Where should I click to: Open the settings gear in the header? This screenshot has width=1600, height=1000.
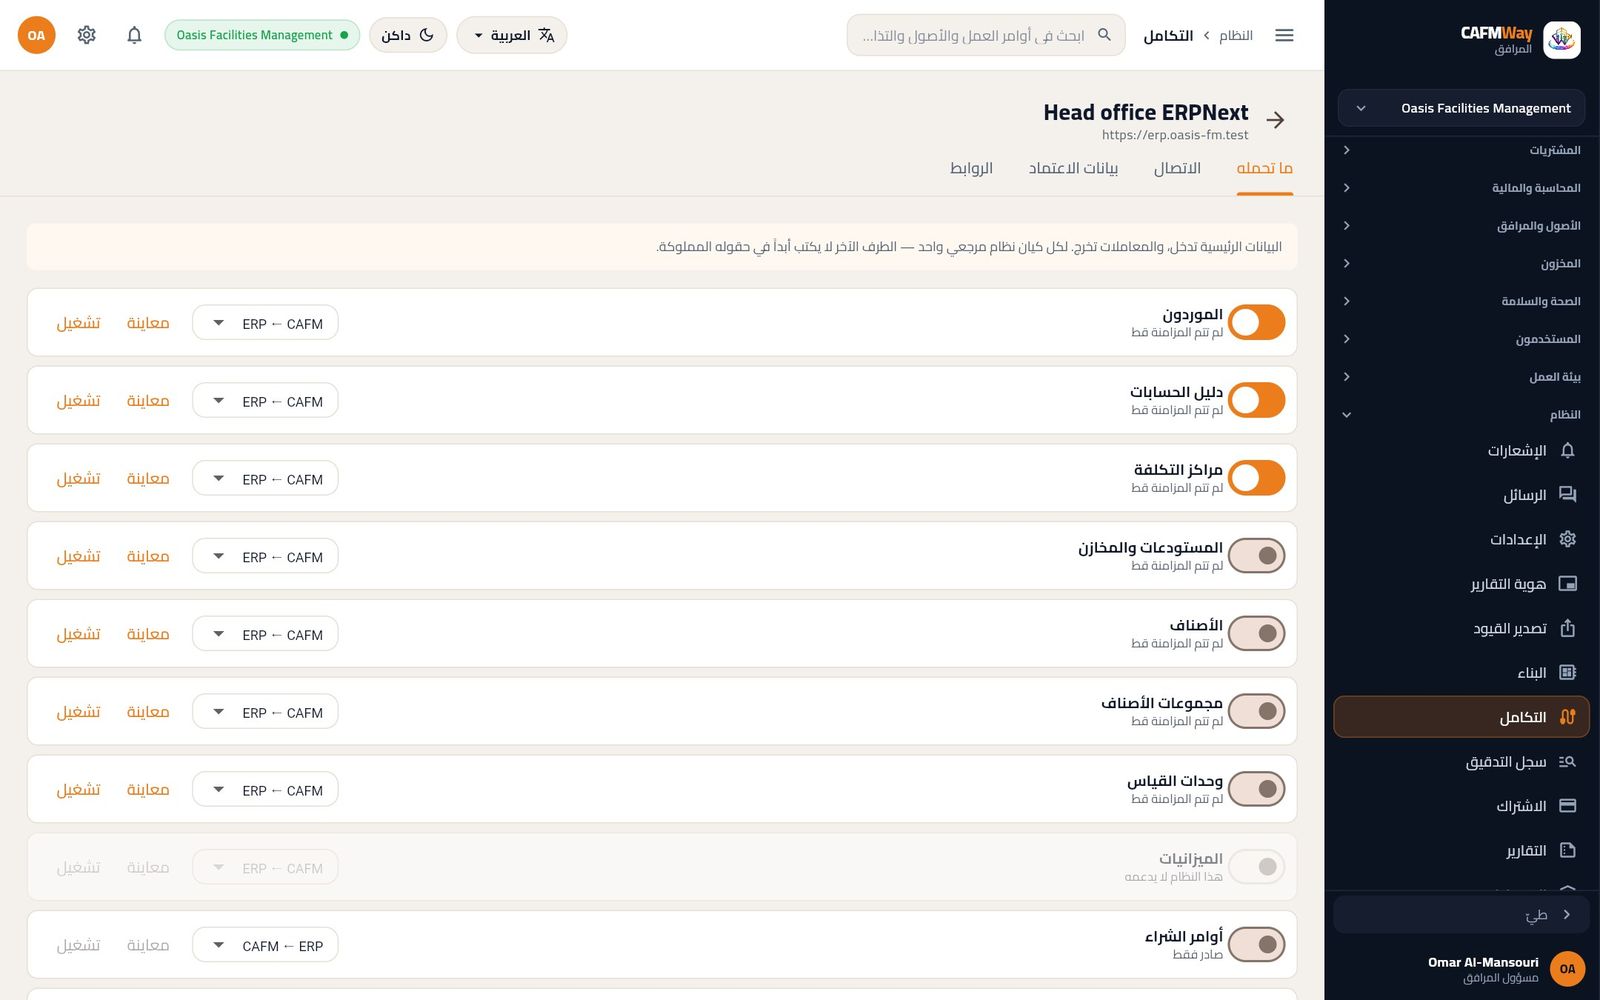pos(87,35)
